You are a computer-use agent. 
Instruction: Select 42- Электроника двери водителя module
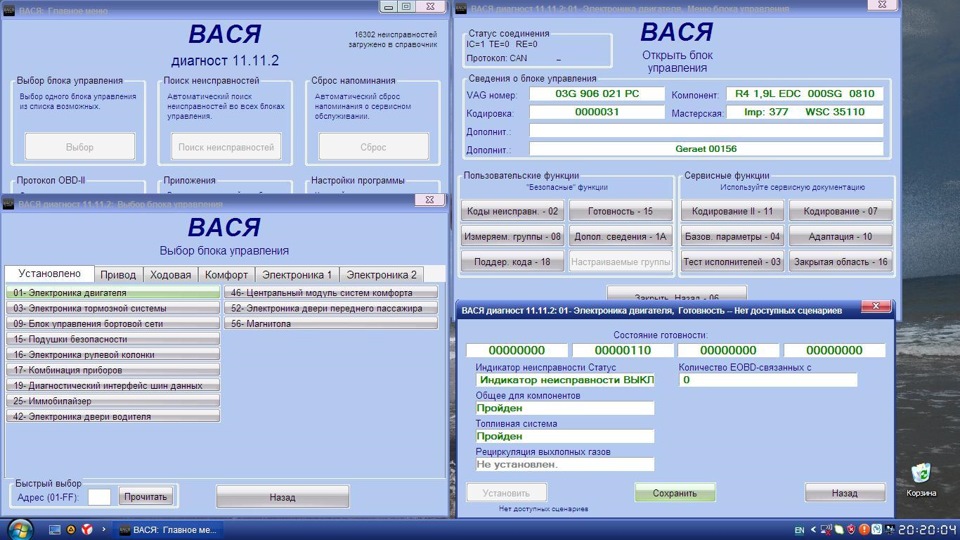(113, 416)
